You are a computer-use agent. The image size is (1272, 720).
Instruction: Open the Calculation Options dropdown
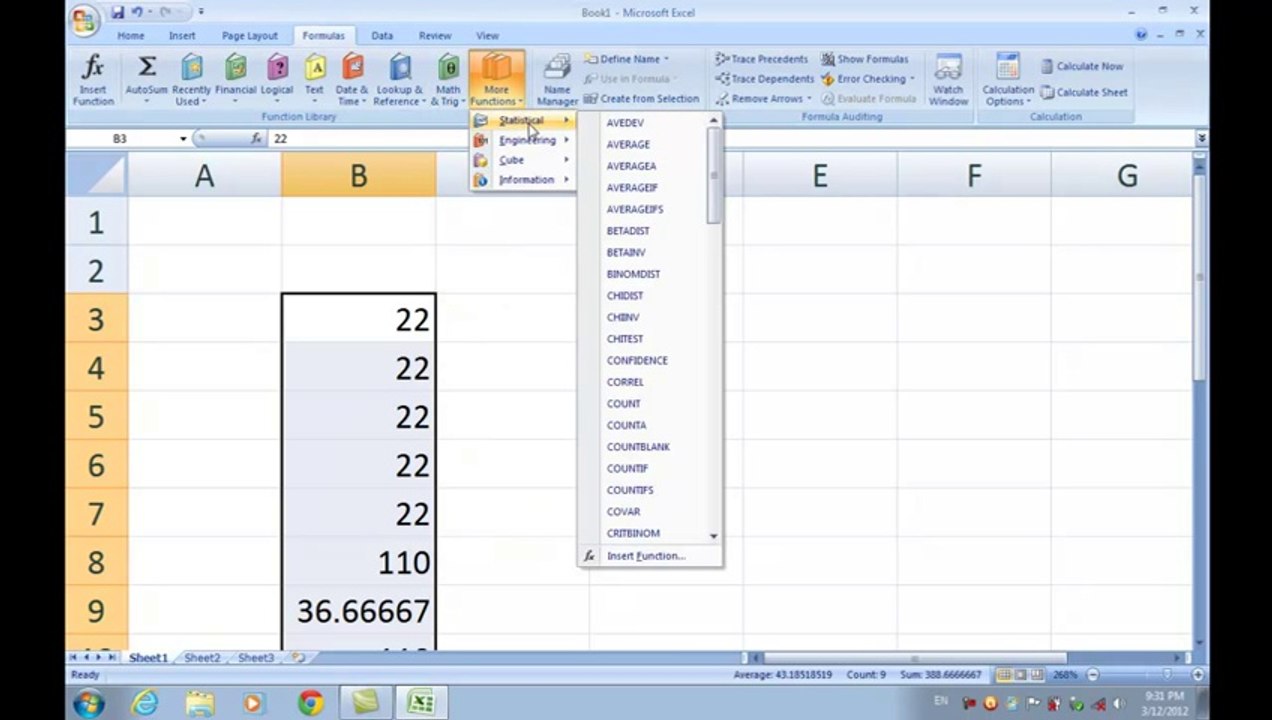[x=1007, y=80]
